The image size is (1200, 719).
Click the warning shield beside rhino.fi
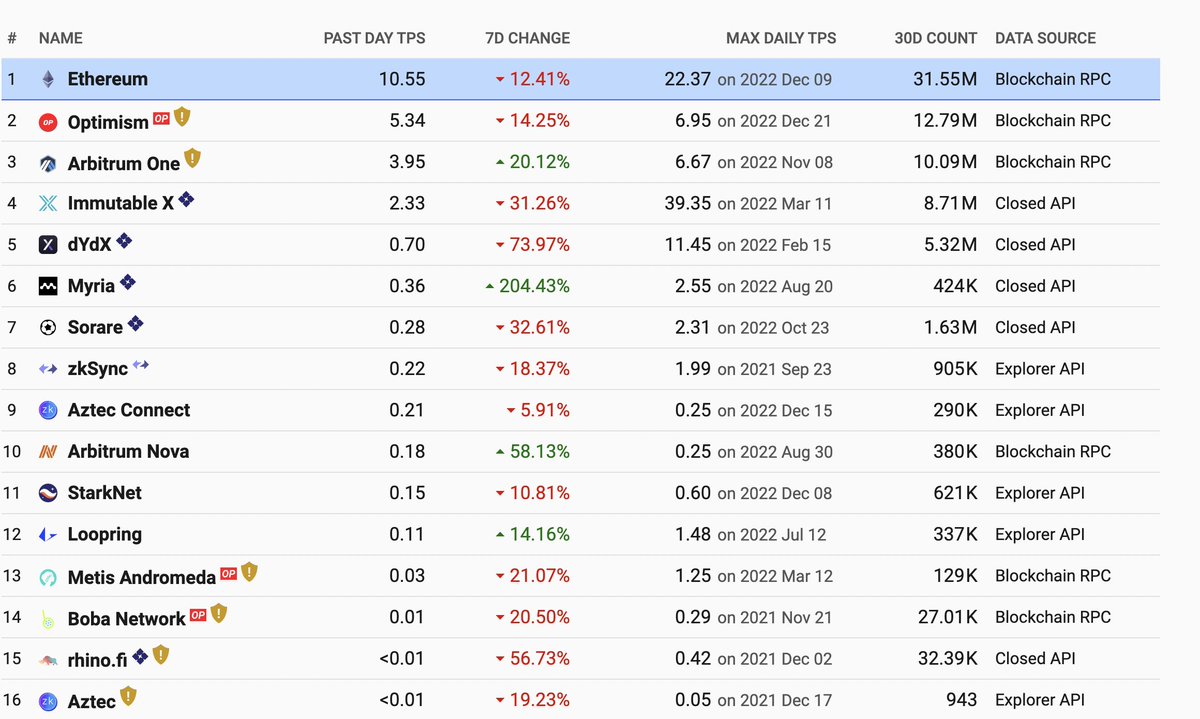(x=161, y=655)
